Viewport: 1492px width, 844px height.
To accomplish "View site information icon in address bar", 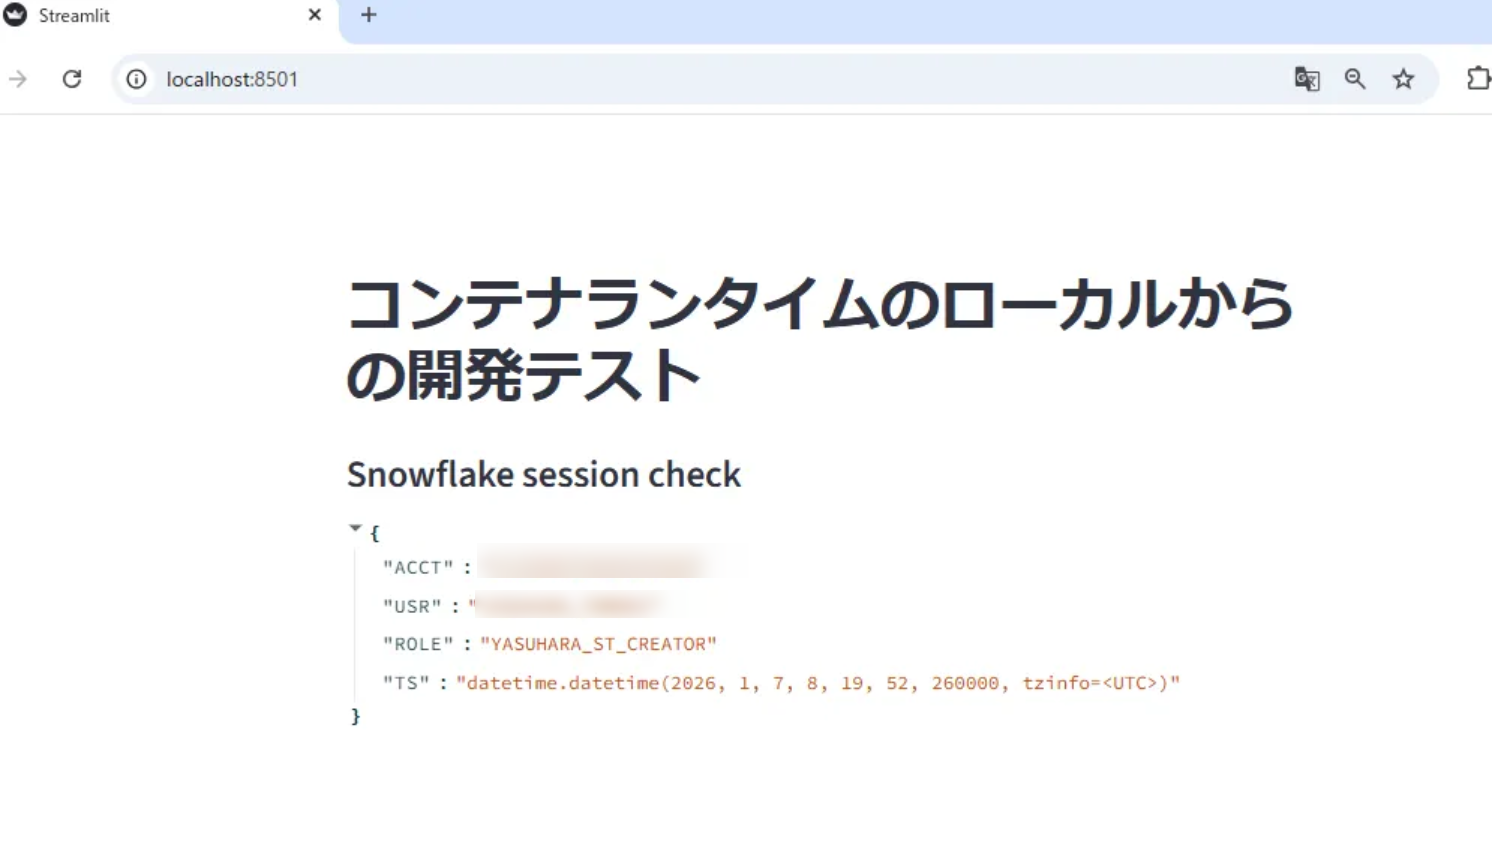I will 137,79.
